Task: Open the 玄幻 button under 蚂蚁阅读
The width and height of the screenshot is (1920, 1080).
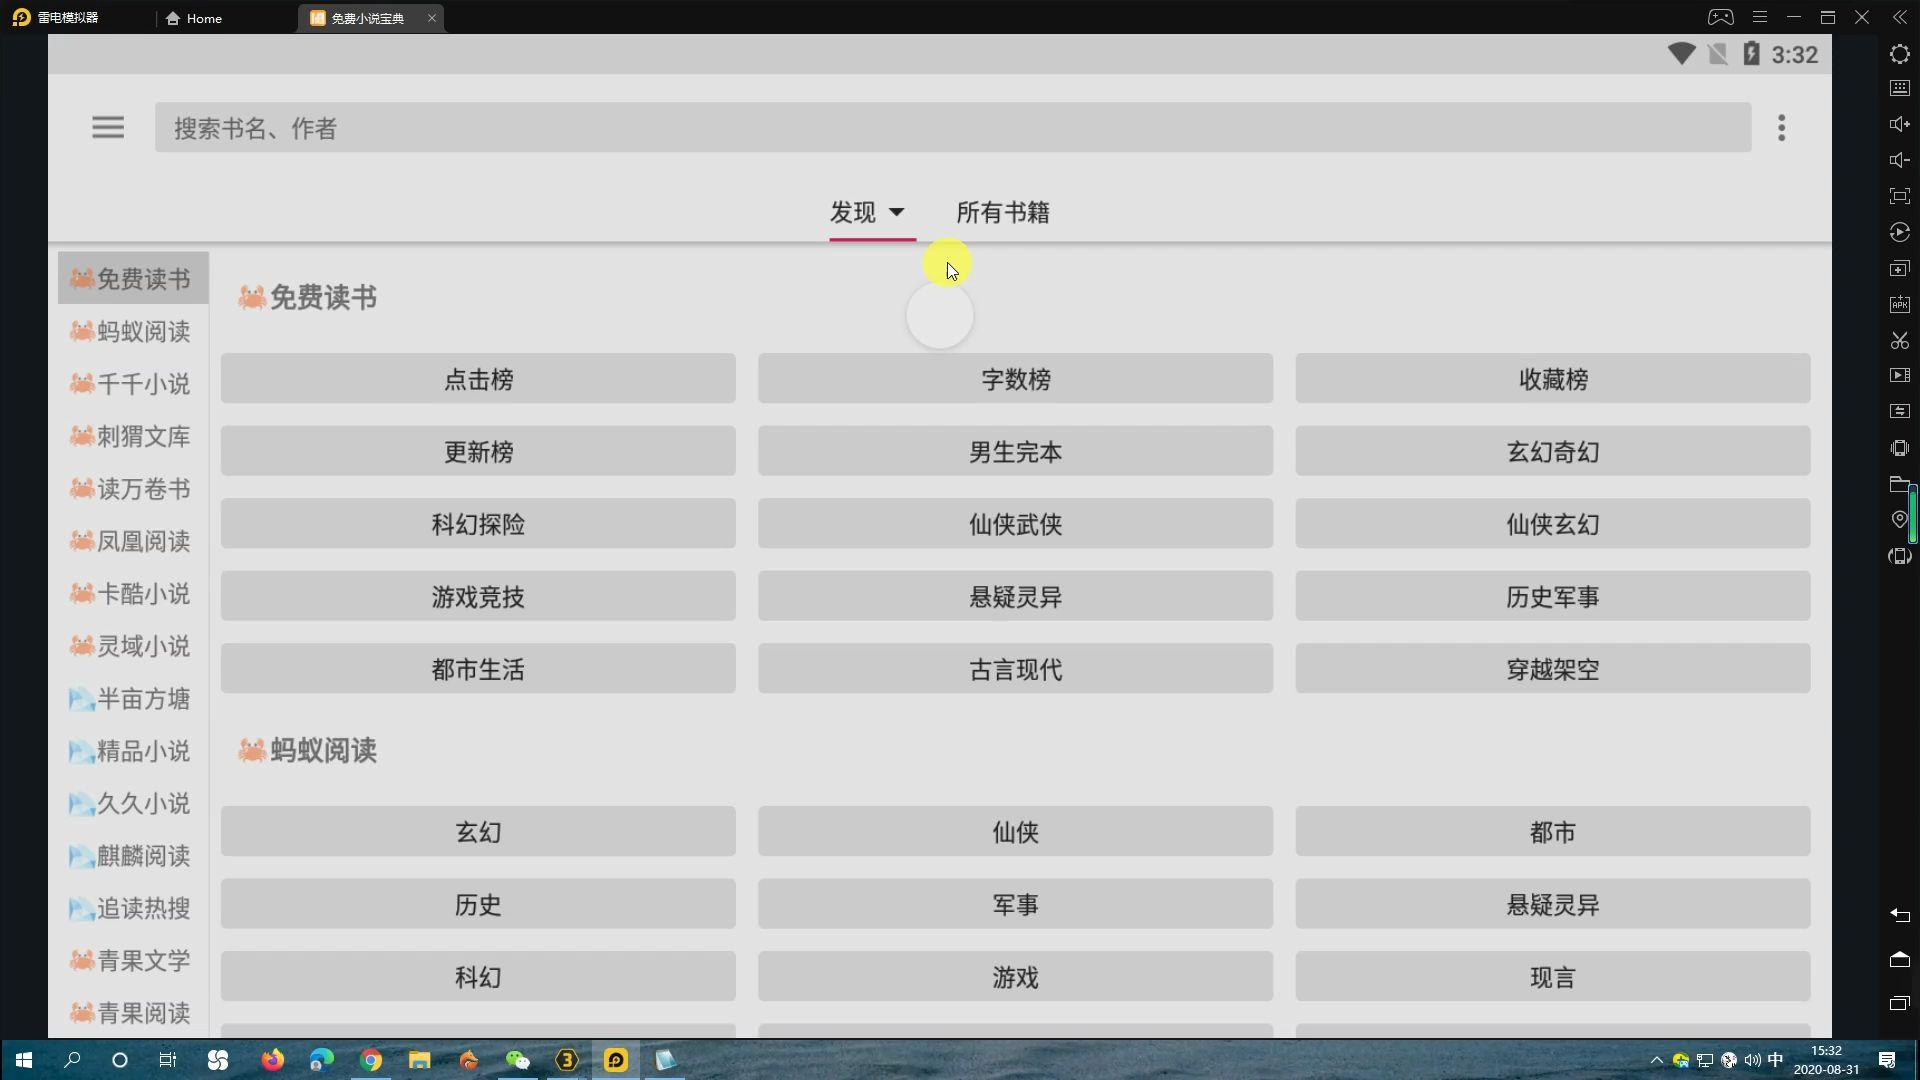Action: click(478, 832)
